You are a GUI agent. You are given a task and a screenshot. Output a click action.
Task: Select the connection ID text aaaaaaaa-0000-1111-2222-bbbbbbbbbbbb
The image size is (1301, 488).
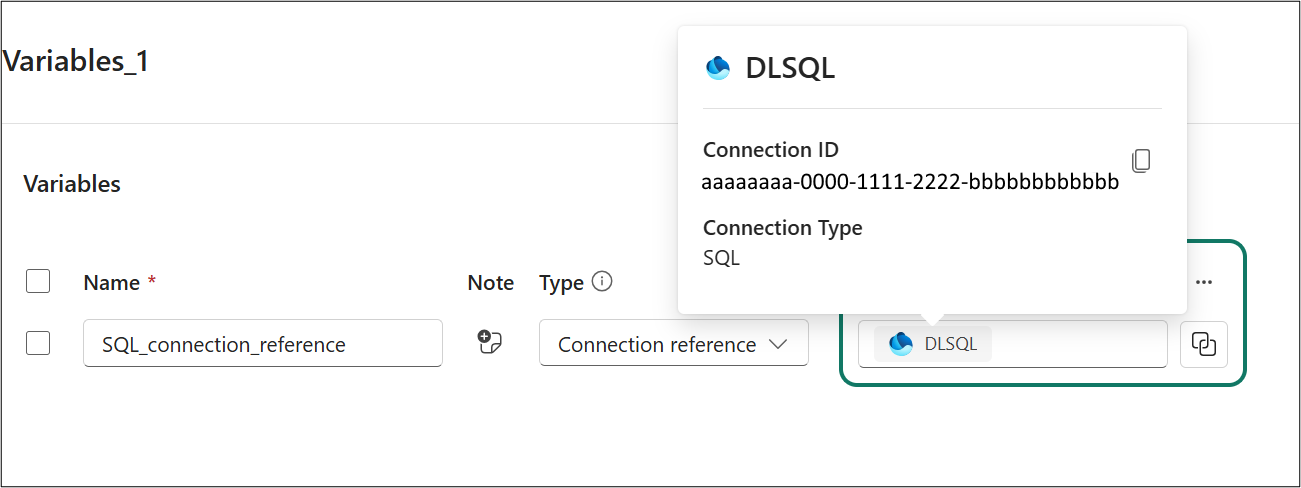[910, 183]
